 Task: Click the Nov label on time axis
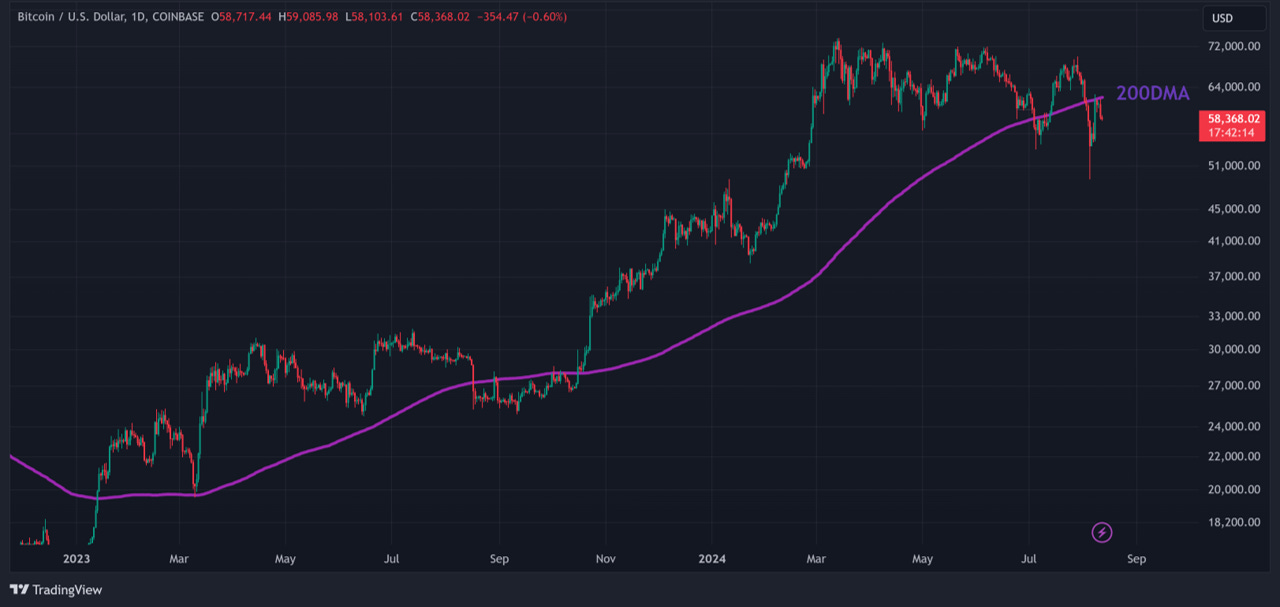pos(605,560)
